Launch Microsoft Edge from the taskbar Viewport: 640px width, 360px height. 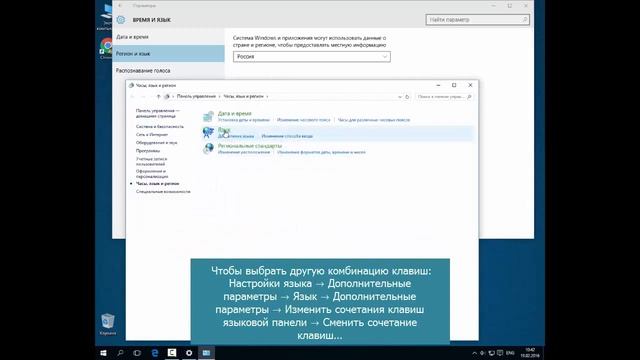[x=155, y=353]
